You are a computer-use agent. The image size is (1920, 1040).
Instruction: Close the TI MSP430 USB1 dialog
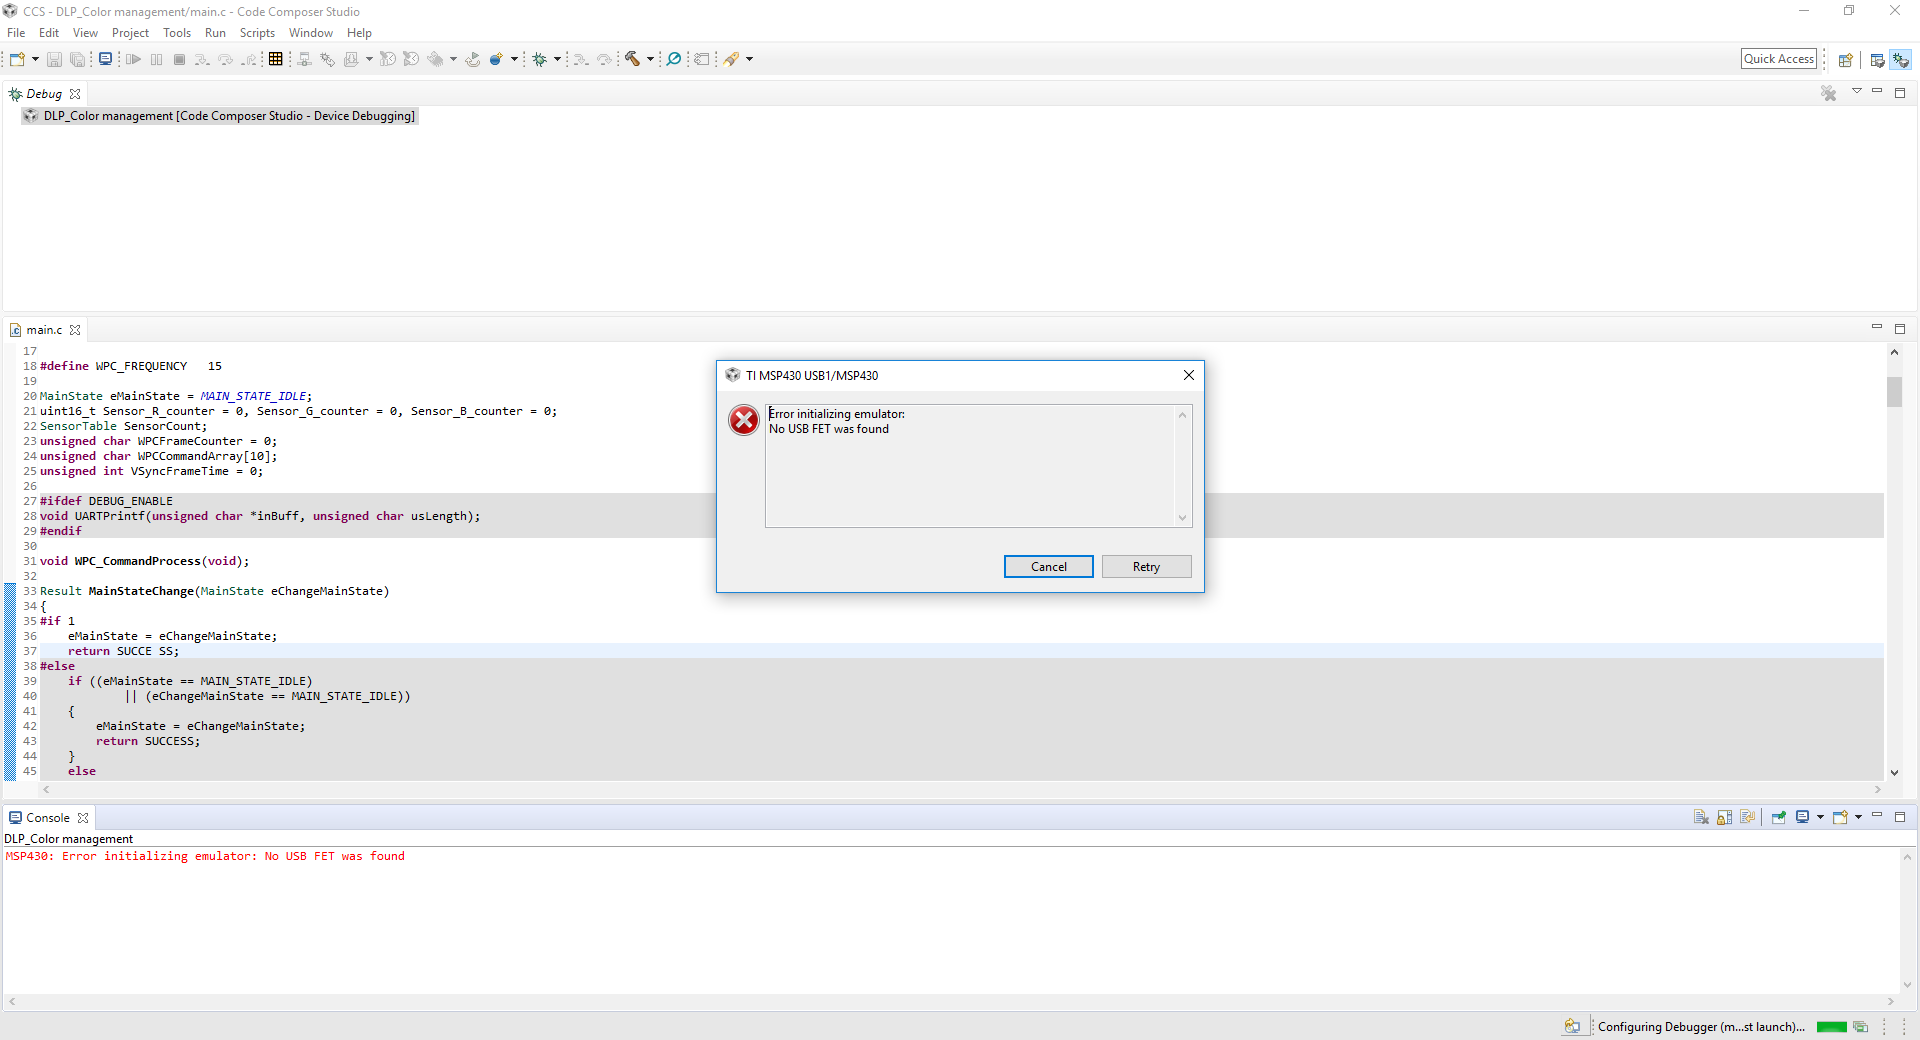[x=1188, y=375]
